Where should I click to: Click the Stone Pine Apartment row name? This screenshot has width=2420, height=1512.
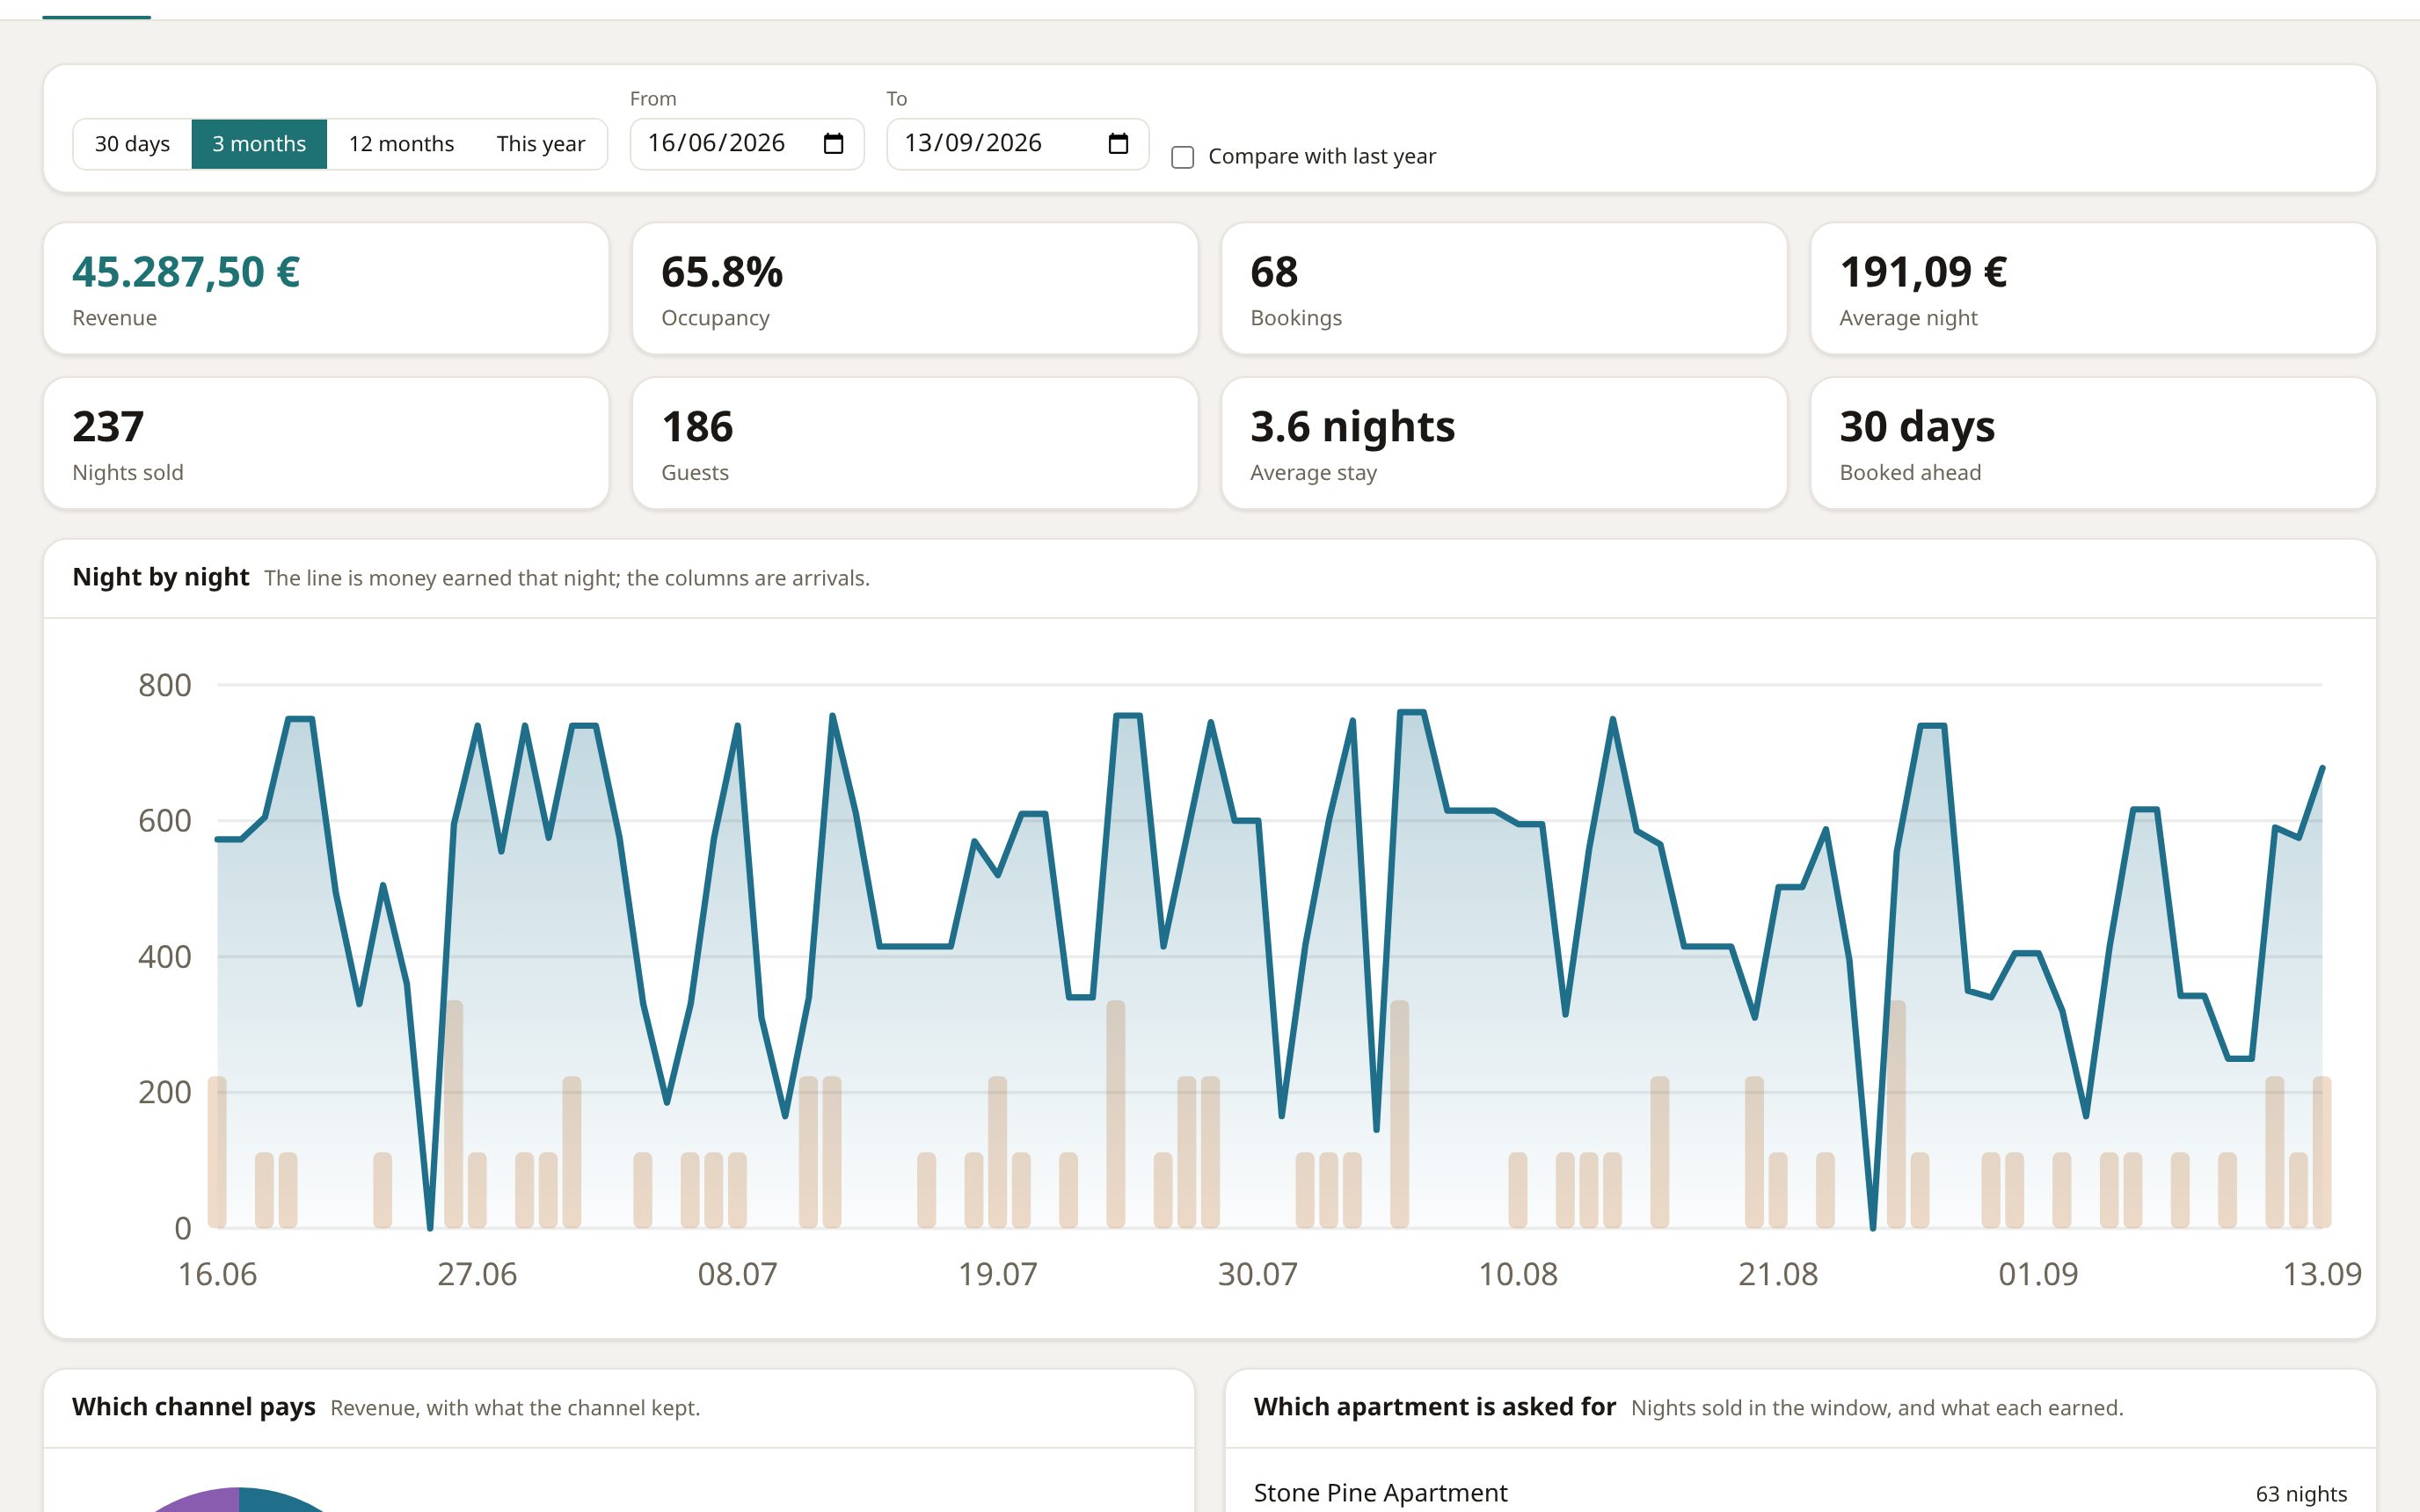[x=1380, y=1493]
